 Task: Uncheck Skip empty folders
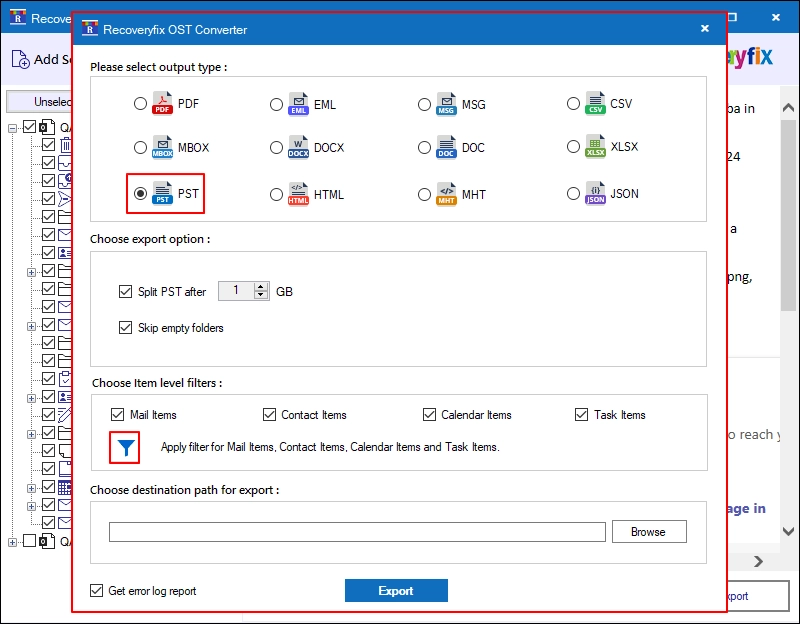coord(125,328)
